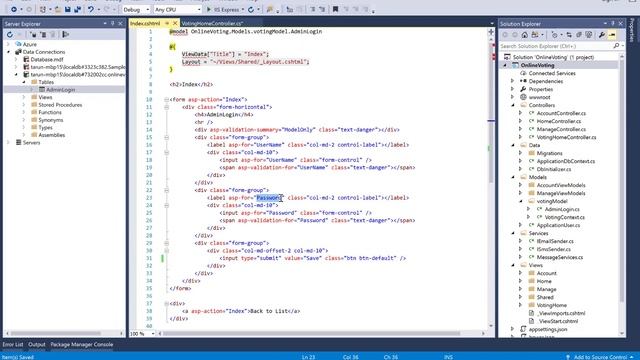Open _ViewImports.cshtml file

[x=561, y=313]
